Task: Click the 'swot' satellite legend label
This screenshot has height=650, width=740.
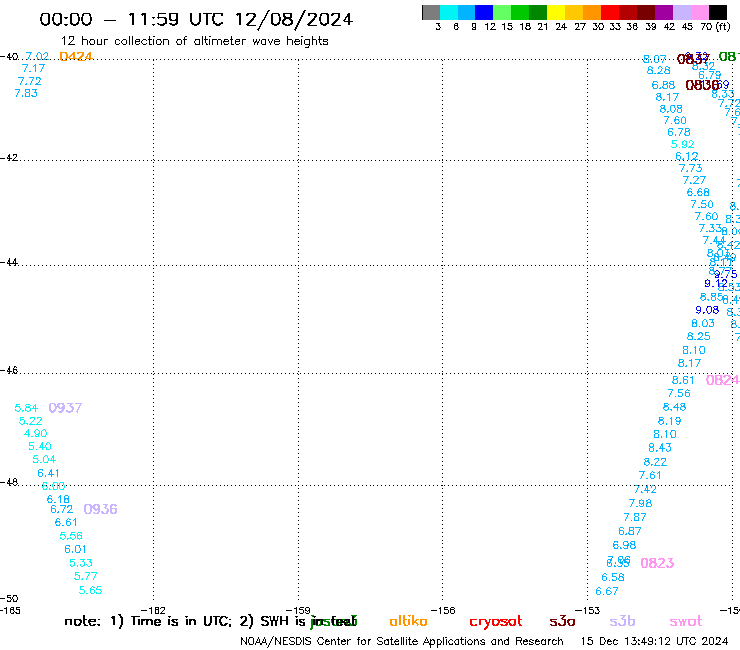Action: [x=686, y=622]
